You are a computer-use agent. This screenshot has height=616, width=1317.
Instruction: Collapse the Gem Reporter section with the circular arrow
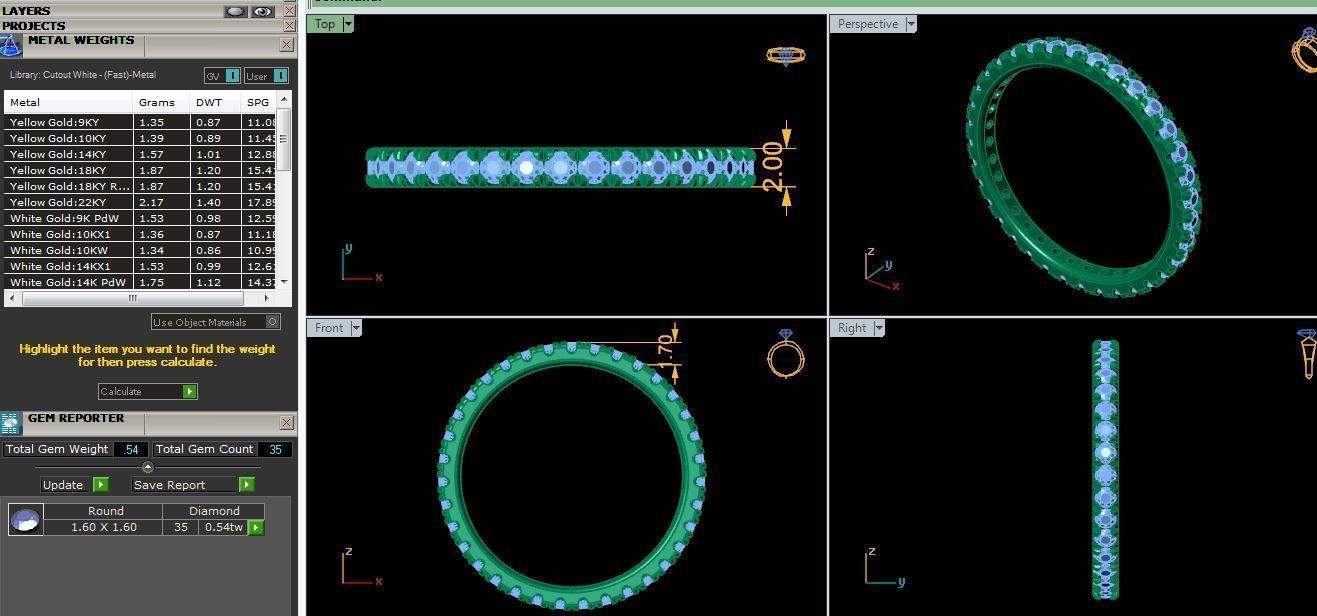148,467
